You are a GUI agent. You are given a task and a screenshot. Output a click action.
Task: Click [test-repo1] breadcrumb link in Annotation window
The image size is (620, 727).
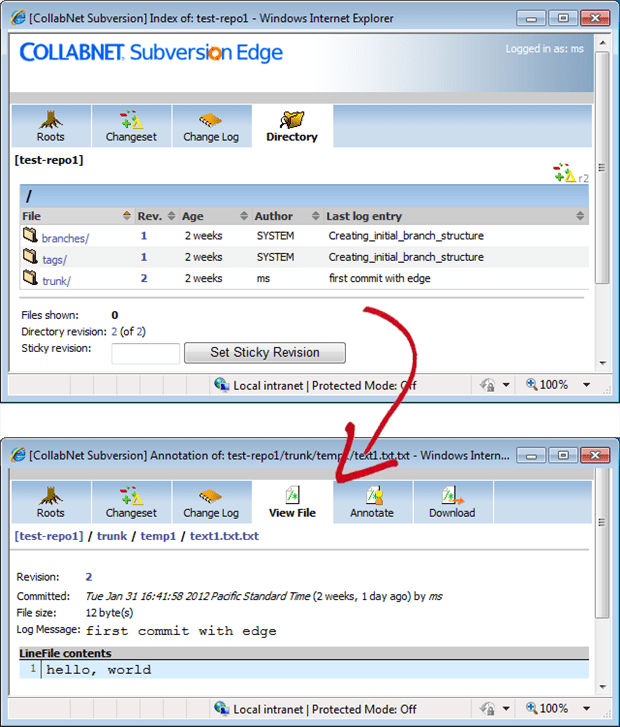(x=49, y=536)
